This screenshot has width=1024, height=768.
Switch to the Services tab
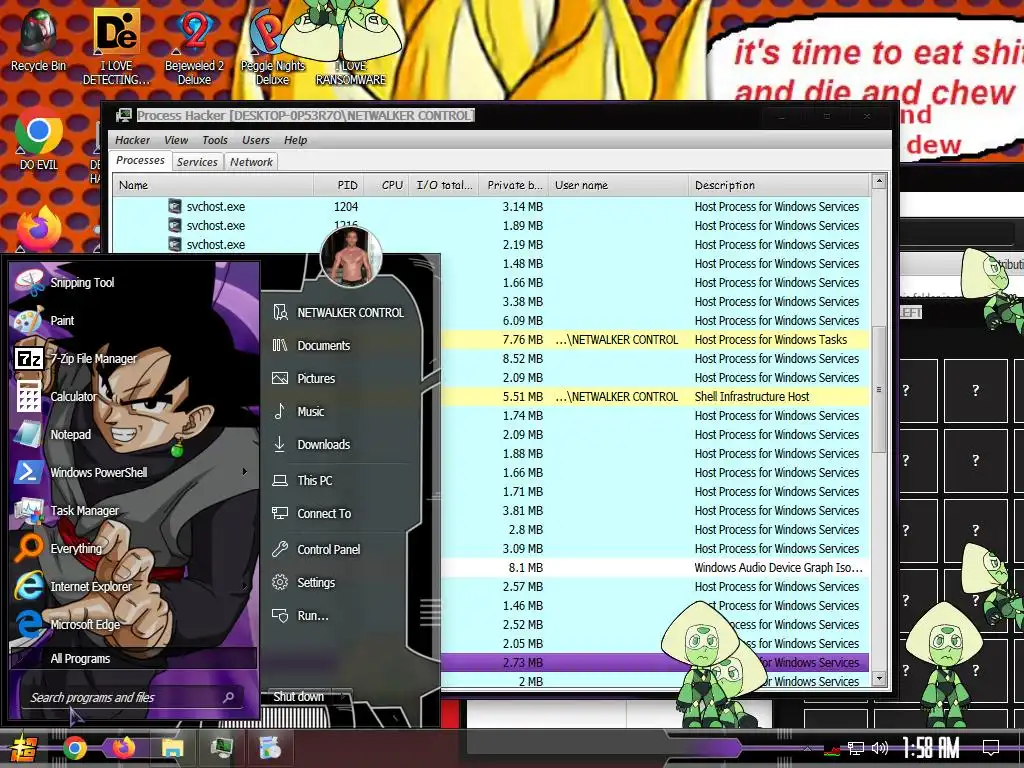[197, 162]
